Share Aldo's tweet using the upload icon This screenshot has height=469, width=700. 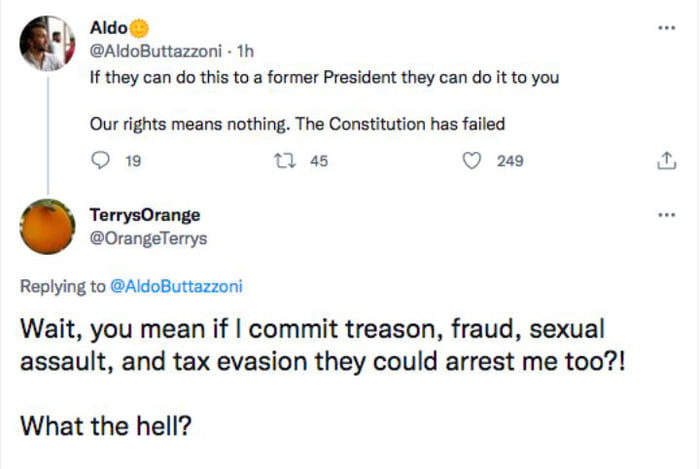tap(663, 160)
